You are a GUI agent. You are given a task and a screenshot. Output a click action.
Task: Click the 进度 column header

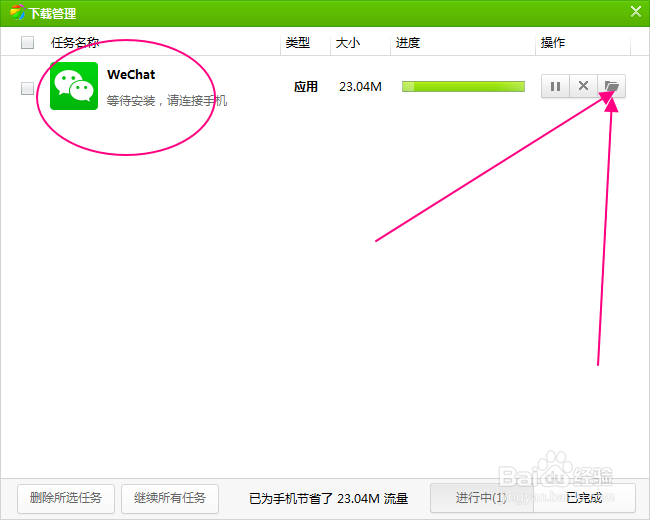(x=408, y=42)
